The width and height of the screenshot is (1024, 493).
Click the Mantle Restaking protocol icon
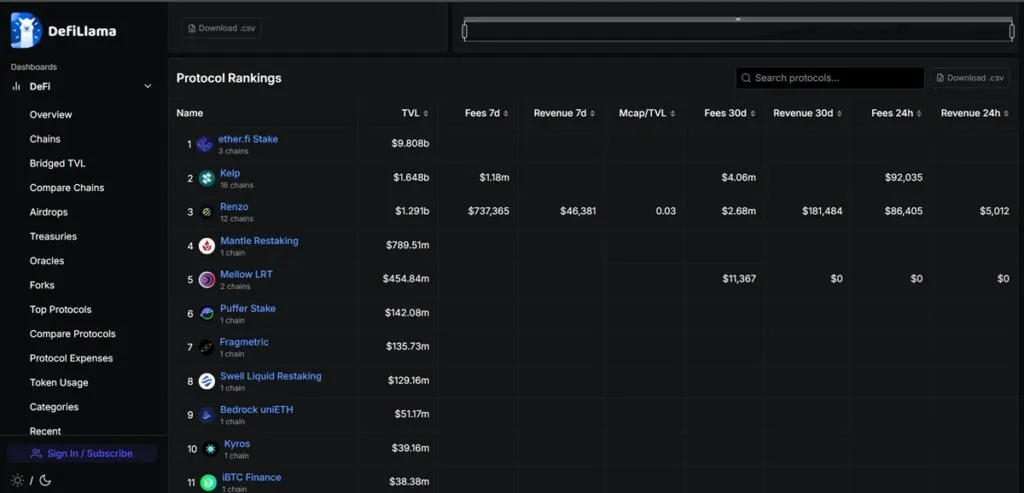click(x=207, y=246)
